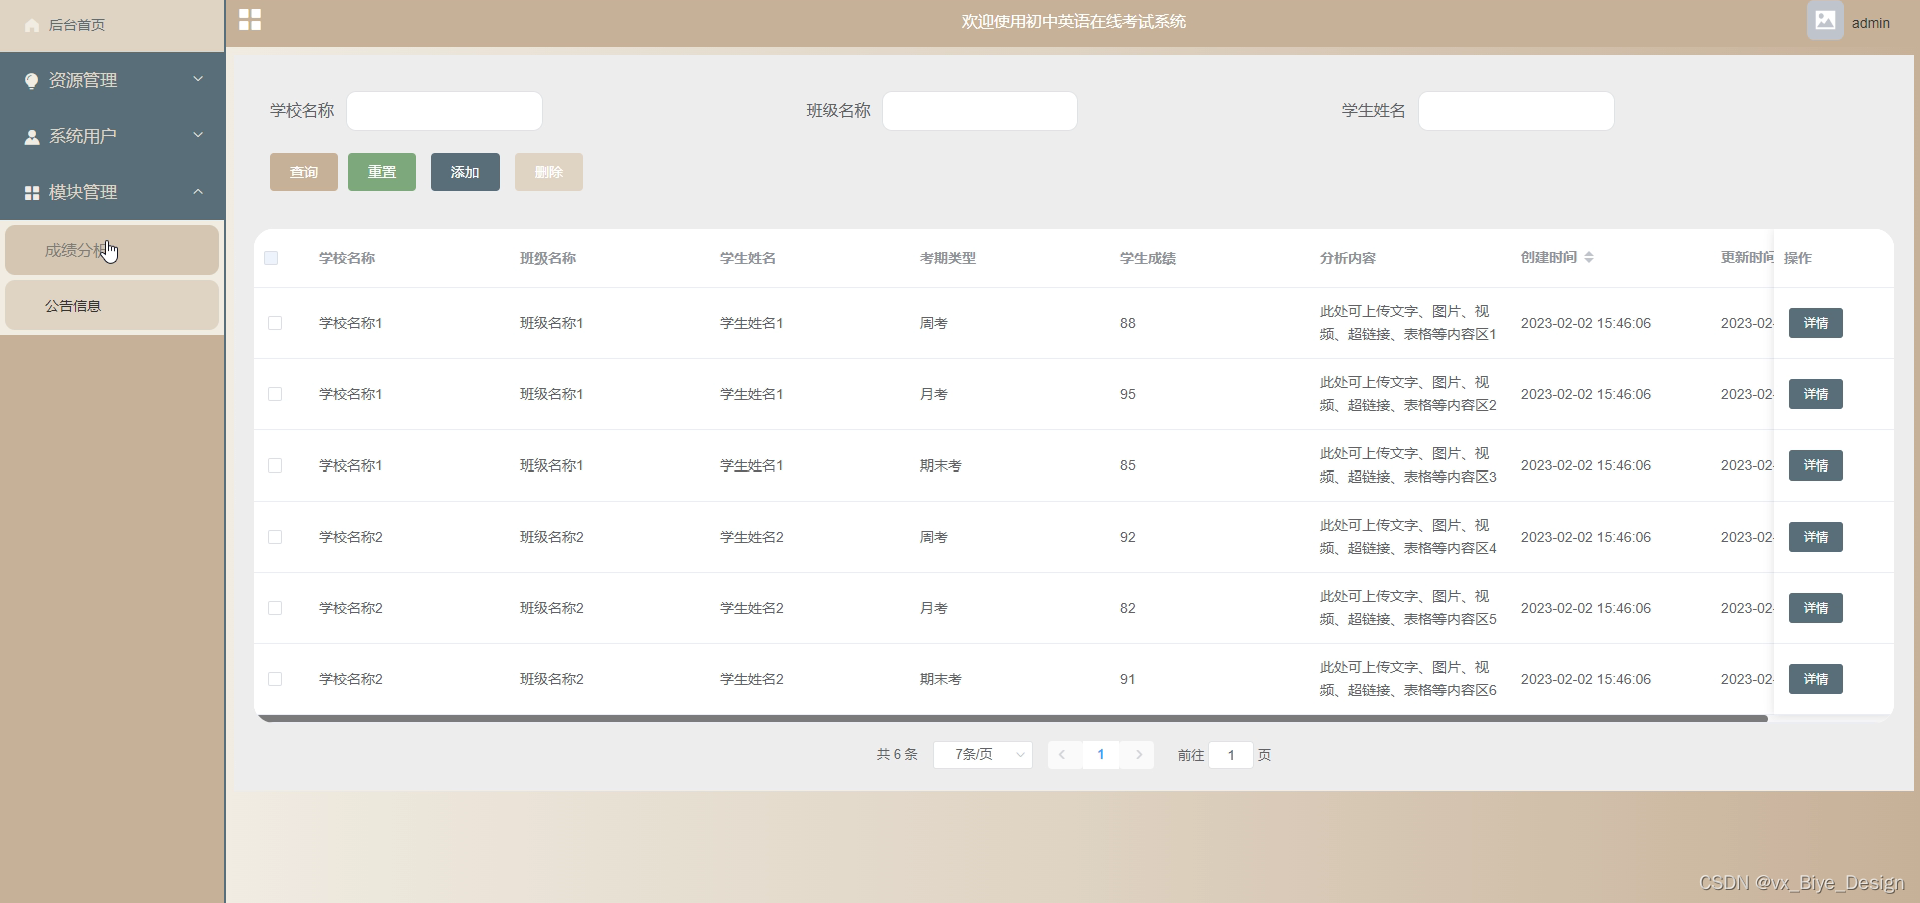Expand the 资源管理 menu chevron
The width and height of the screenshot is (1920, 903).
(198, 79)
